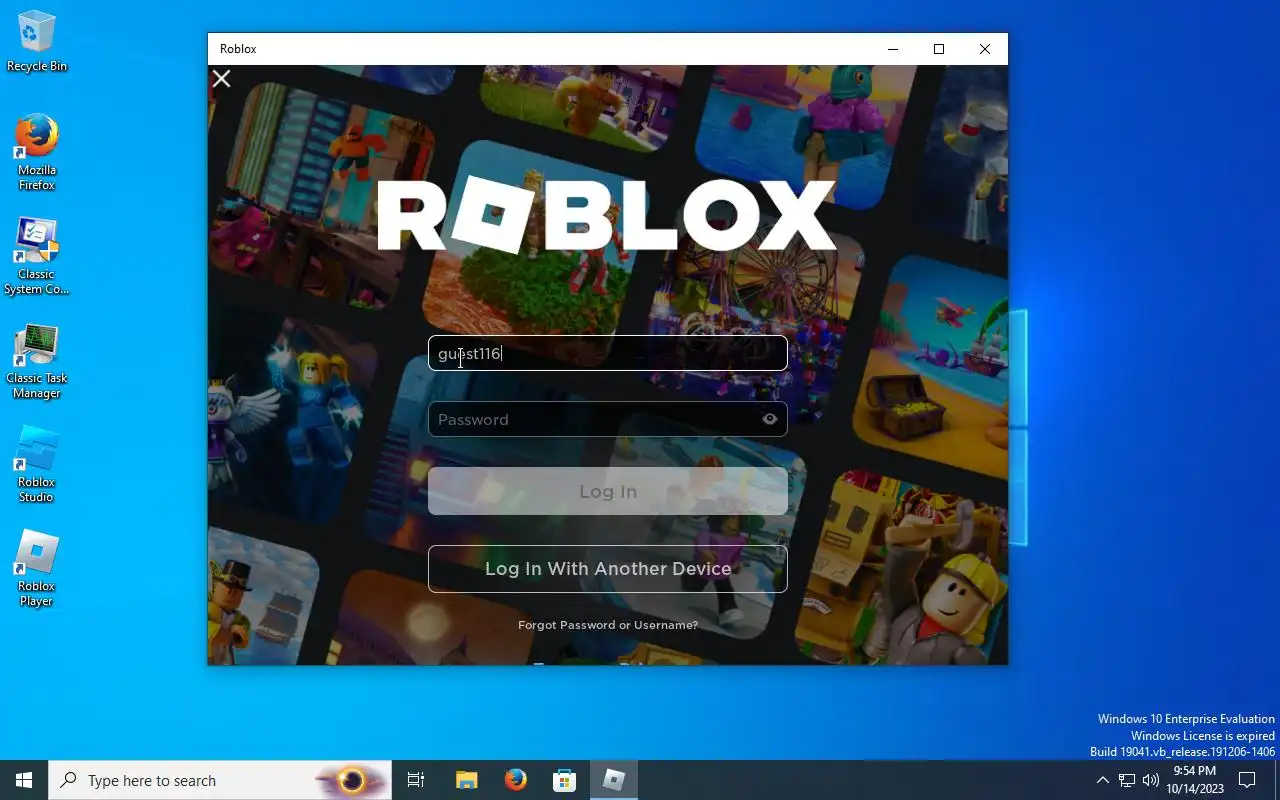1280x800 pixels.
Task: Launch Firefox from the taskbar
Action: point(516,780)
